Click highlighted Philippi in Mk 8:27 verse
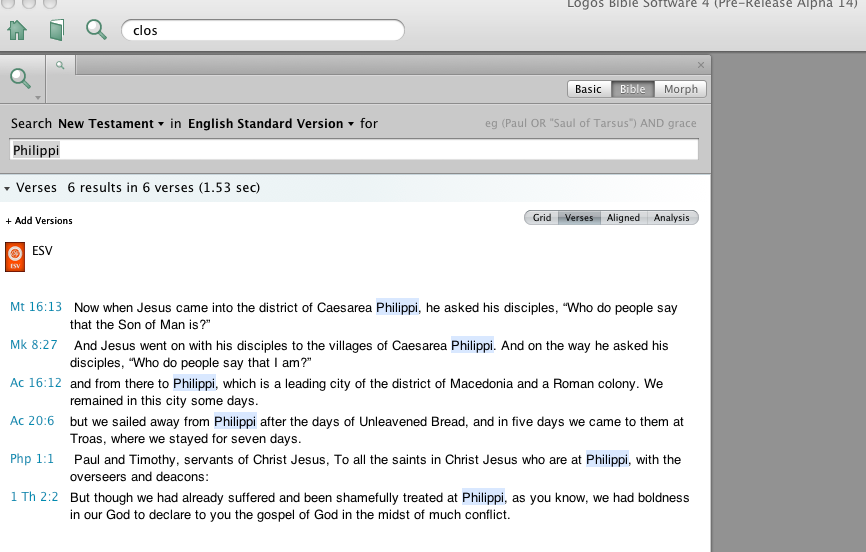866x552 pixels. pos(472,346)
